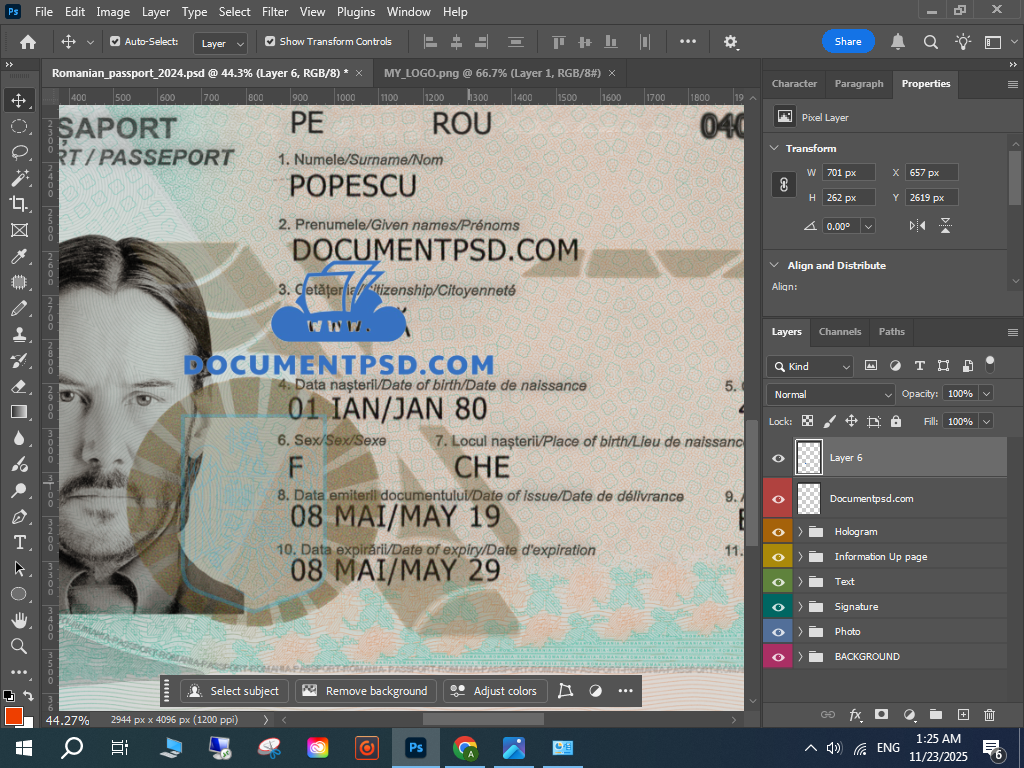This screenshot has width=1024, height=768.
Task: Uncheck the Auto-Select checkbox
Action: (115, 42)
